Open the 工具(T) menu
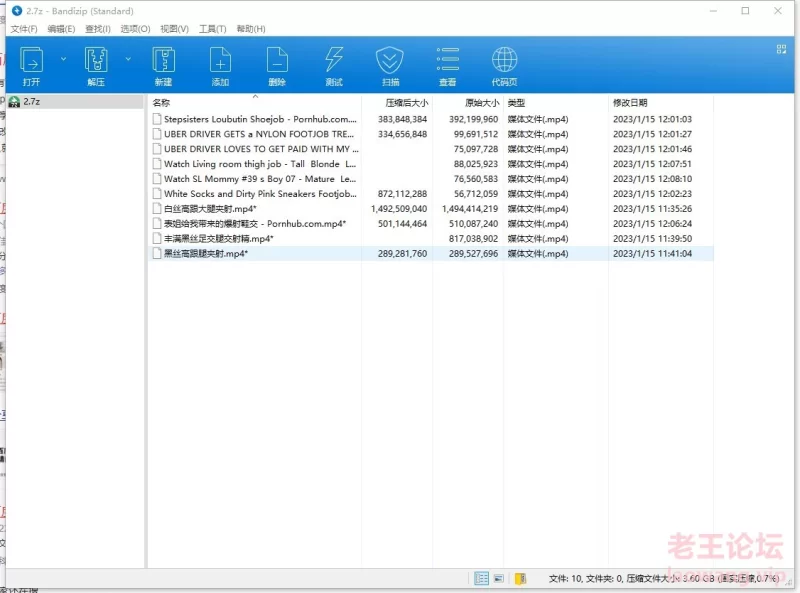Viewport: 800px width, 593px height. coord(212,29)
